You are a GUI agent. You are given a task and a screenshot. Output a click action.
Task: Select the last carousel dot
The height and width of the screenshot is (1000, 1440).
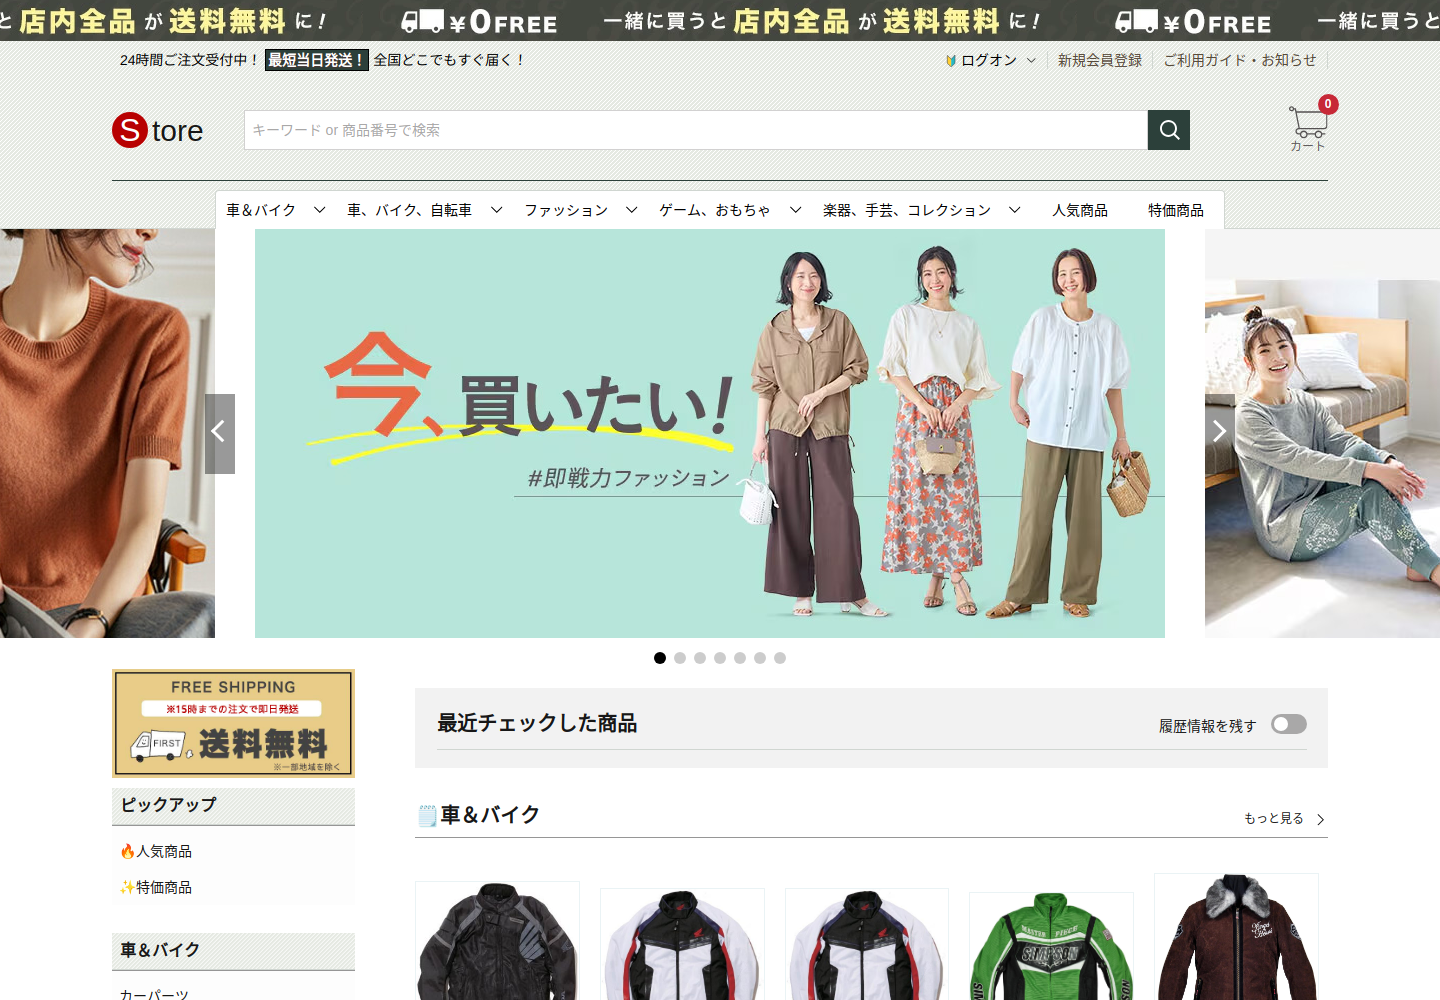(780, 658)
